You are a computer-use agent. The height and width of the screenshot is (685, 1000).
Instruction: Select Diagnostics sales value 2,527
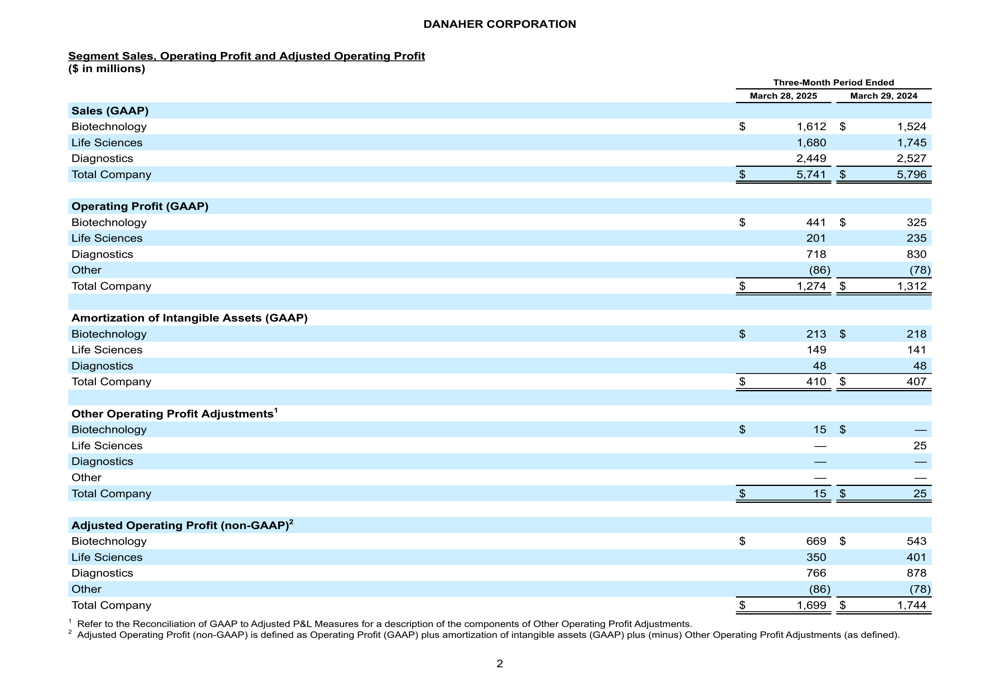[x=912, y=158]
